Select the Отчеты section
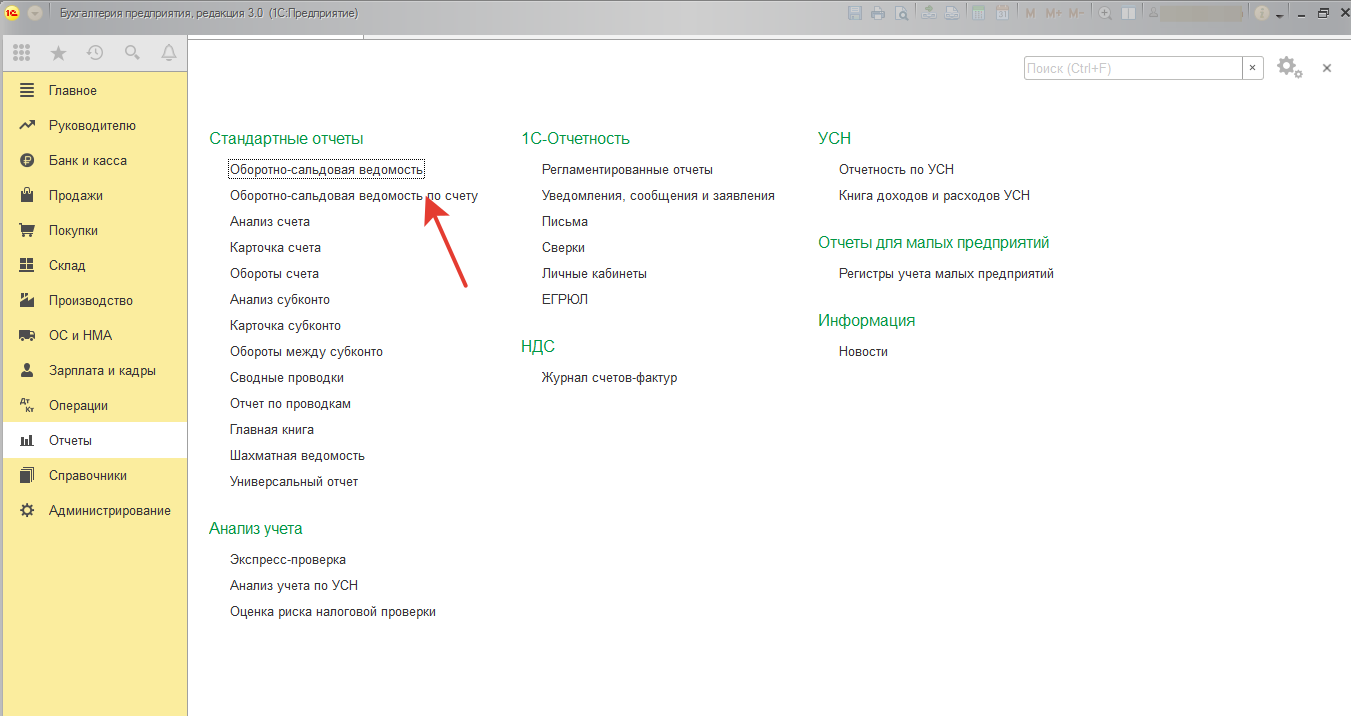The image size is (1351, 716). (94, 440)
